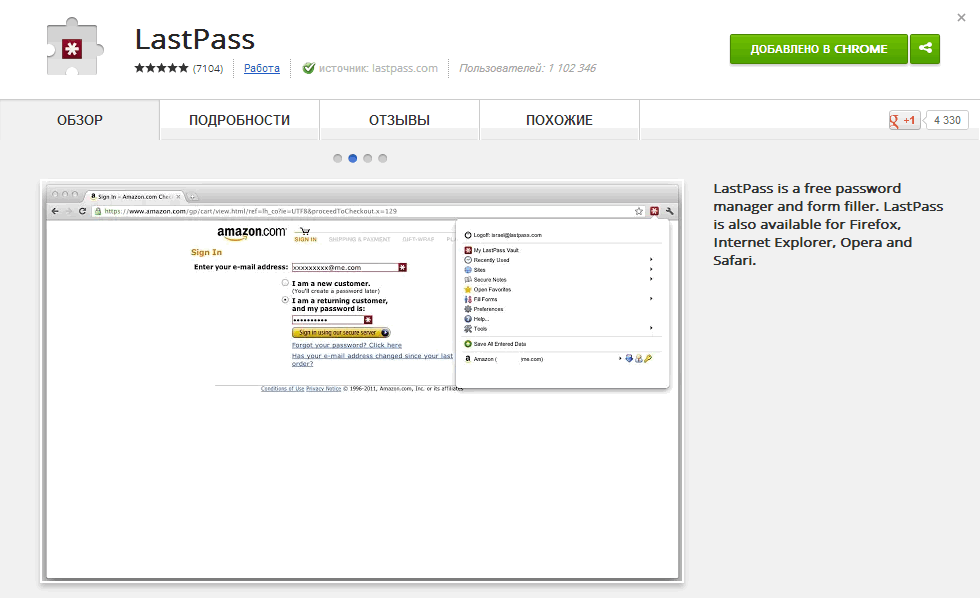Select the Sites globe icon
Screen dimensions: 980x598
click(468, 270)
